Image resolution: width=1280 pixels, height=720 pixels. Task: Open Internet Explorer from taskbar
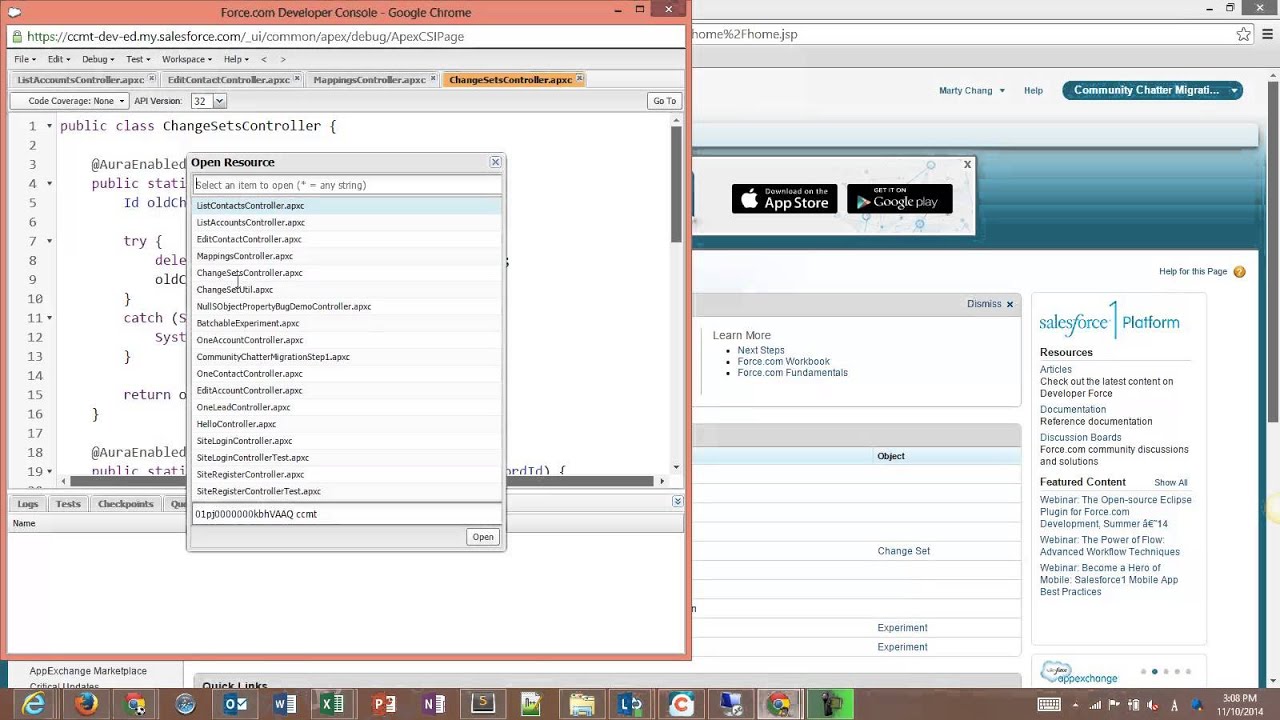pos(34,704)
